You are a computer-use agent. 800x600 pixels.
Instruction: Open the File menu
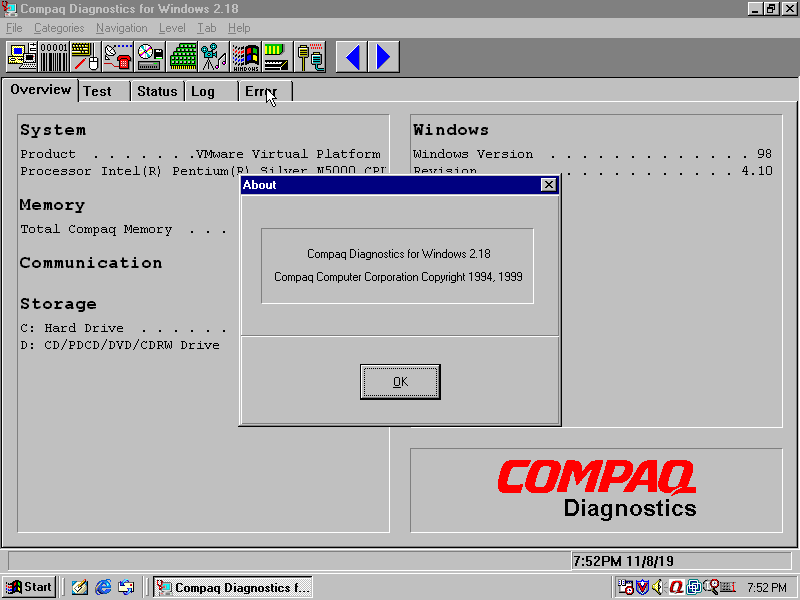(x=14, y=28)
